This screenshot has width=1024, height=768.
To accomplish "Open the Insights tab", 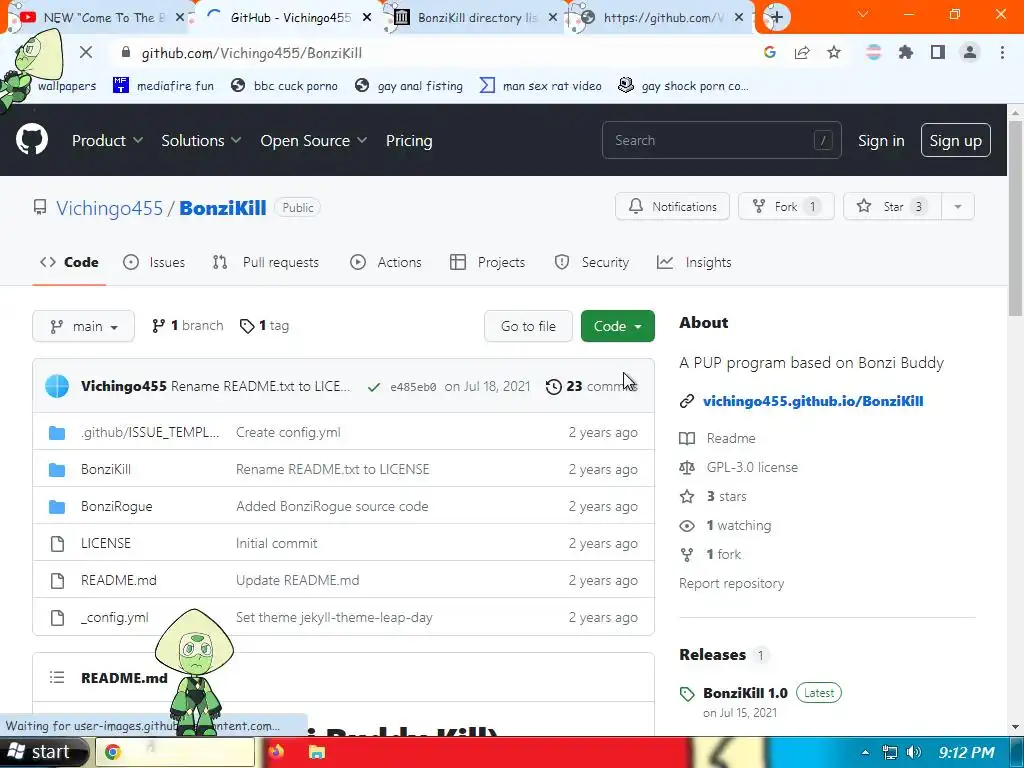I will pos(694,262).
